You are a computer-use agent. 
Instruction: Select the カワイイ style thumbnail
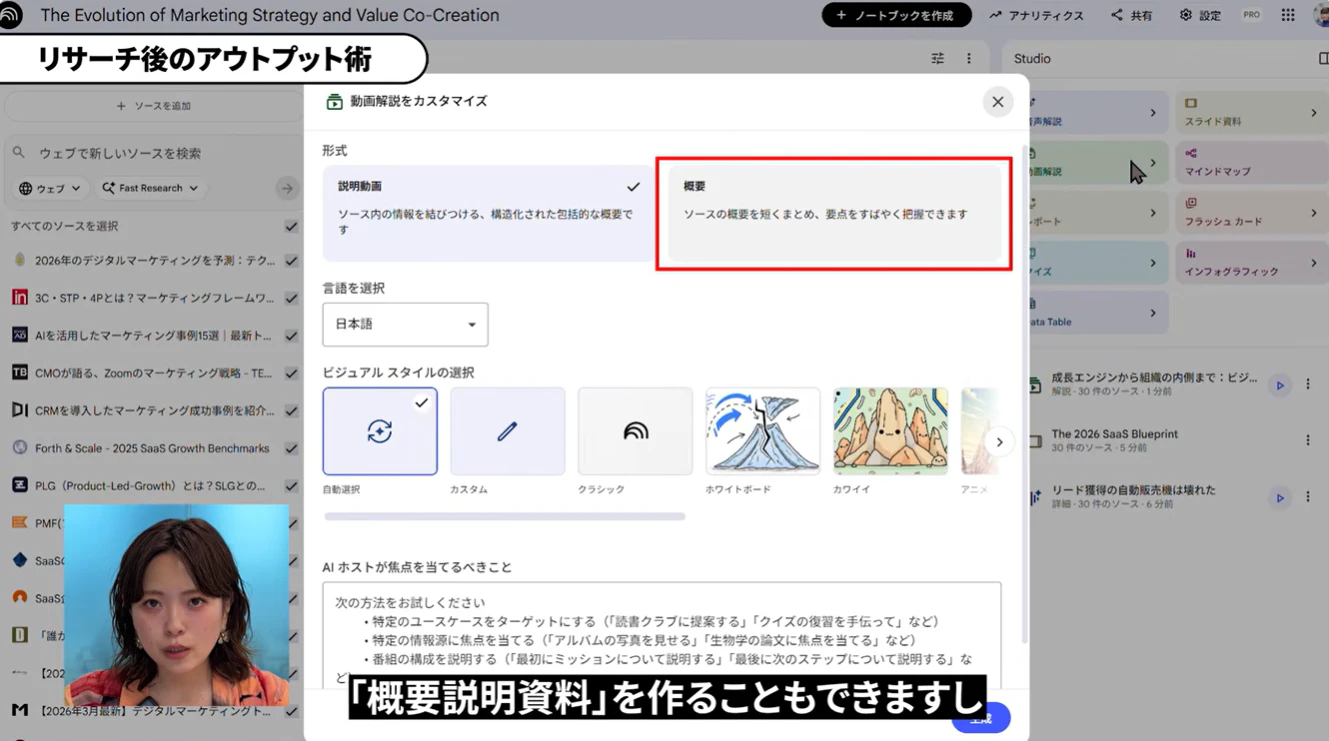[890, 431]
